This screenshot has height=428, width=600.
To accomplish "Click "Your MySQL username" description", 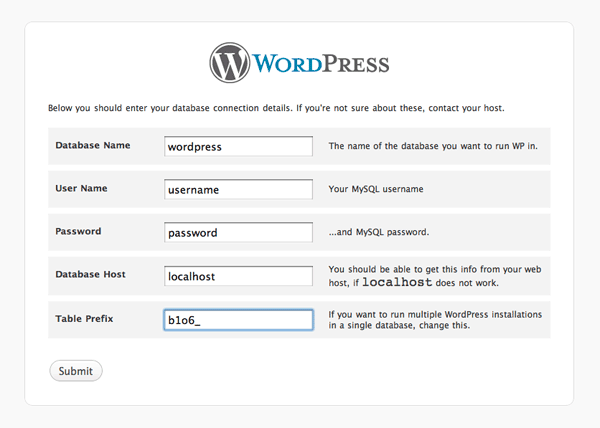I will 376,189.
